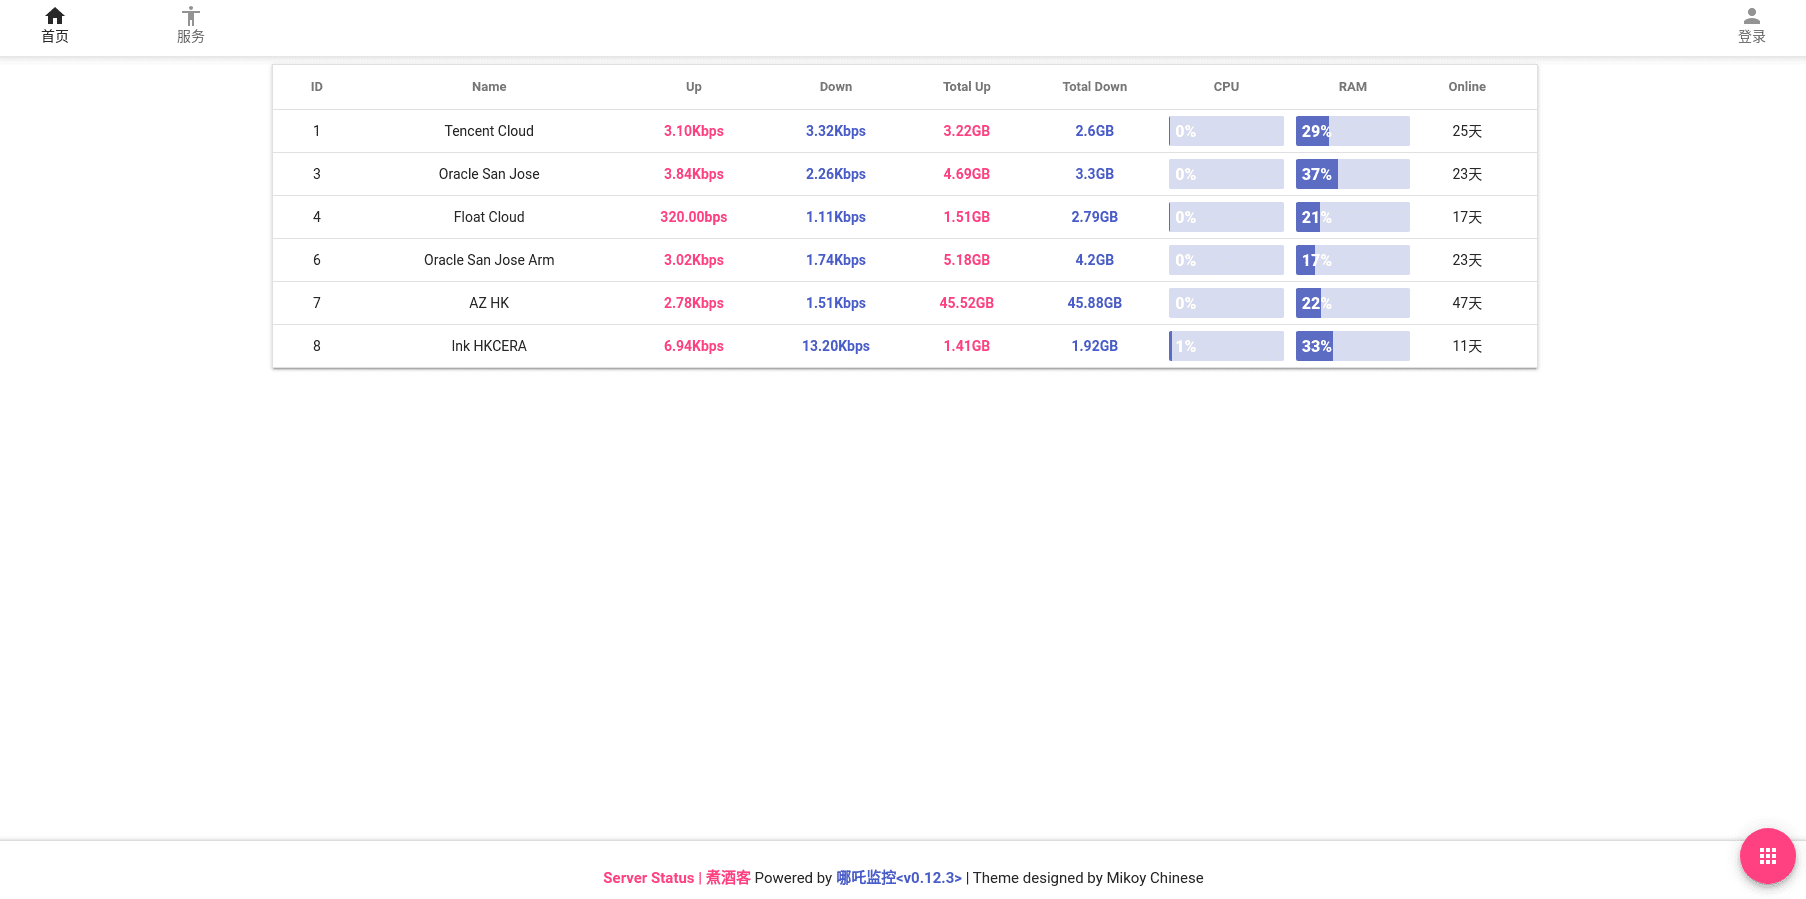The image size is (1806, 899).
Task: Click the 29% RAM bar for Tencent Cloud
Action: 1352,131
